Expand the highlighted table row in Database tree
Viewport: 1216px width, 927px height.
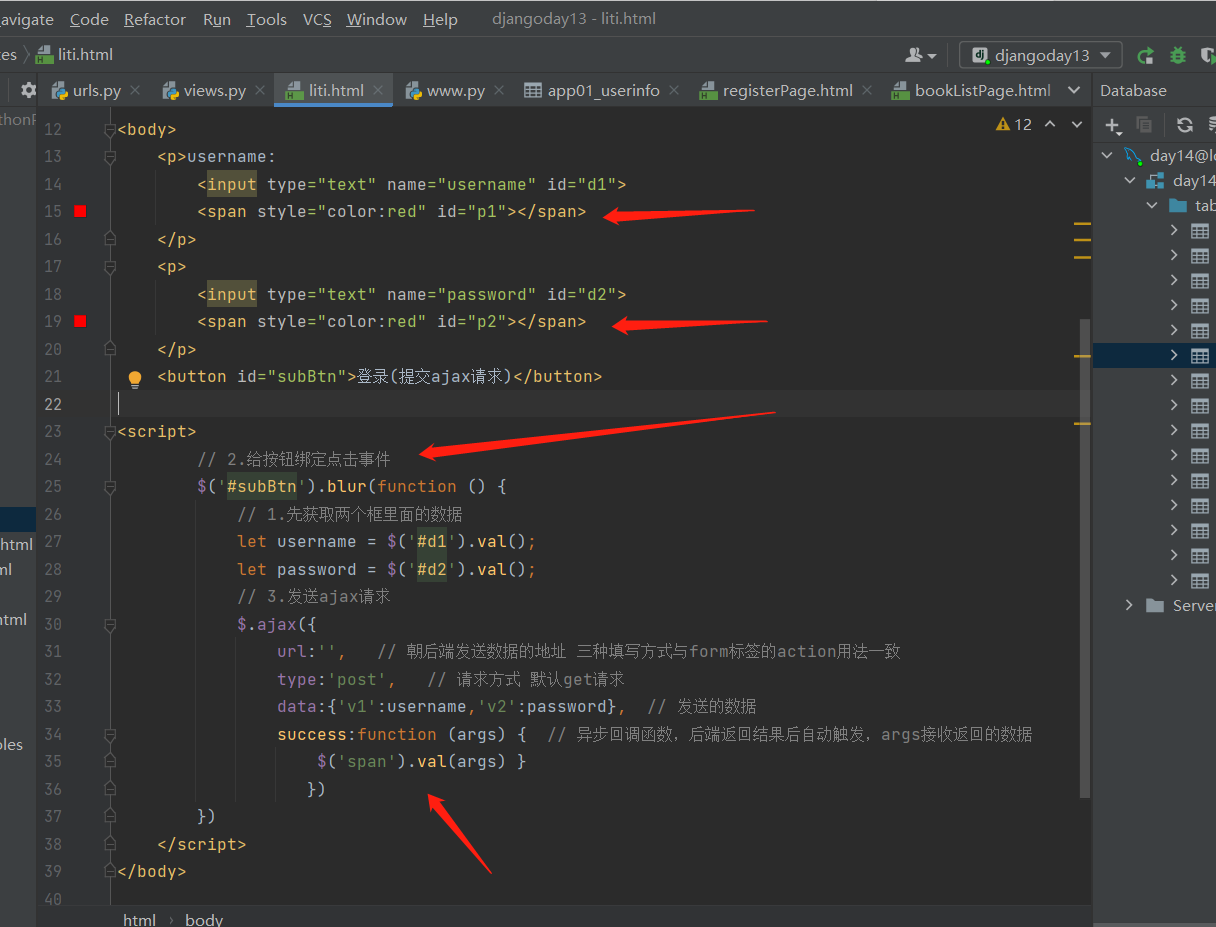1175,355
